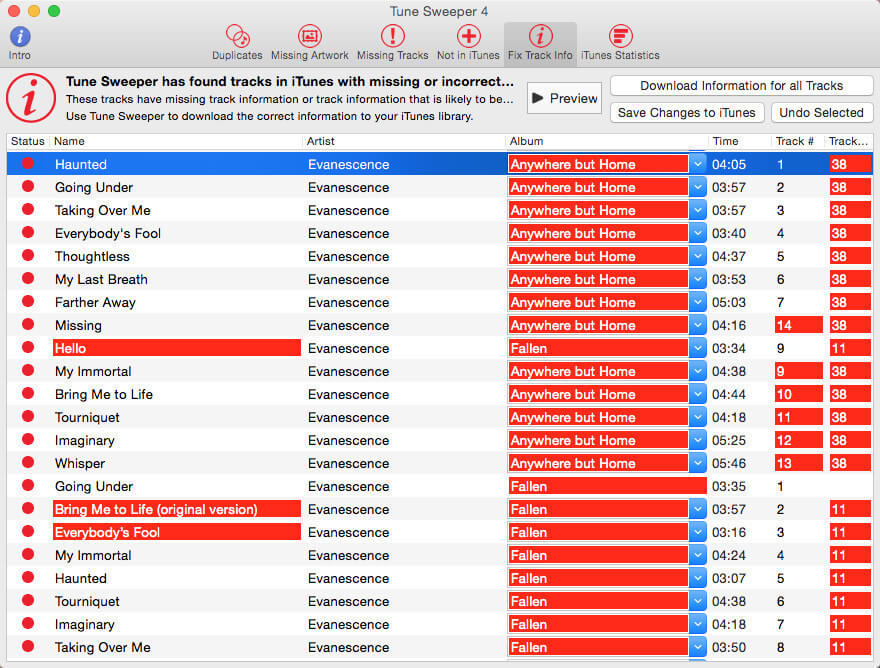Click the red status dot for Whisper
This screenshot has height=668, width=880.
pyautogui.click(x=28, y=463)
